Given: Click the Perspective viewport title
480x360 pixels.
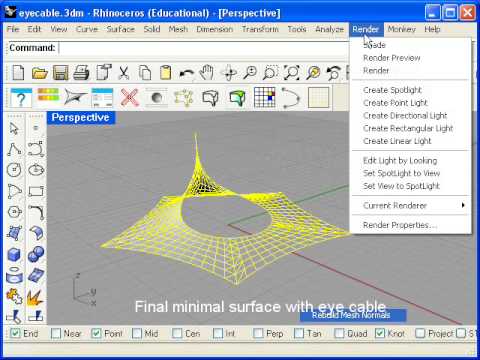Looking at the screenshot, I should [81, 117].
